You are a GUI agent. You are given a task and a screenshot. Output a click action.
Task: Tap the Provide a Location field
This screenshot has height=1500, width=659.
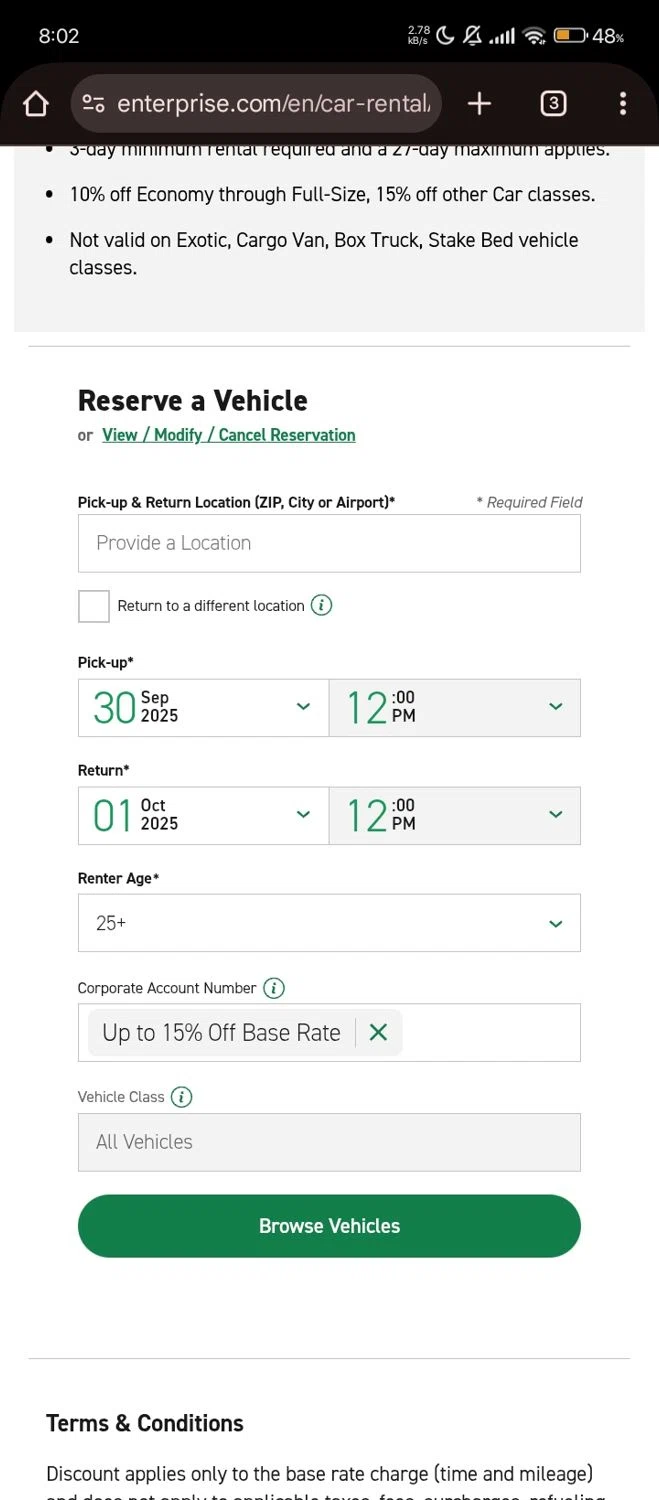click(329, 543)
